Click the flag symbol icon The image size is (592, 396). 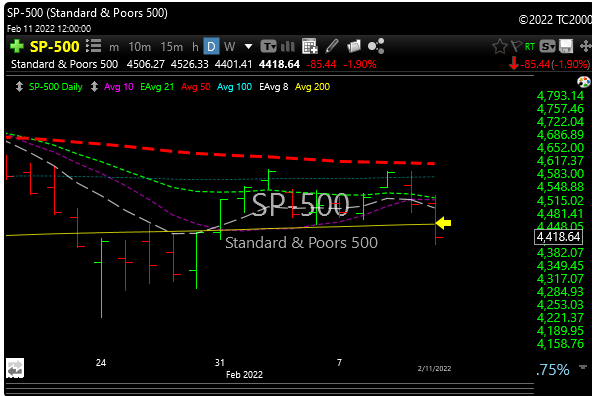516,46
